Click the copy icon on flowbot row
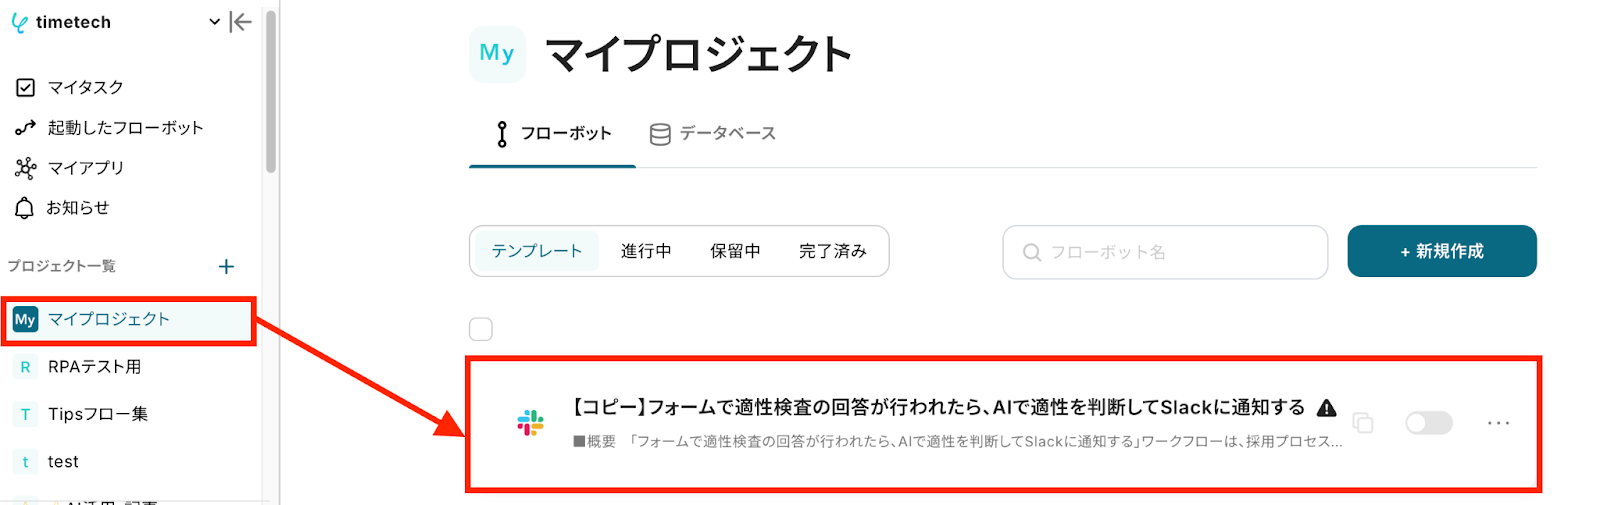1600x505 pixels. [x=1362, y=423]
